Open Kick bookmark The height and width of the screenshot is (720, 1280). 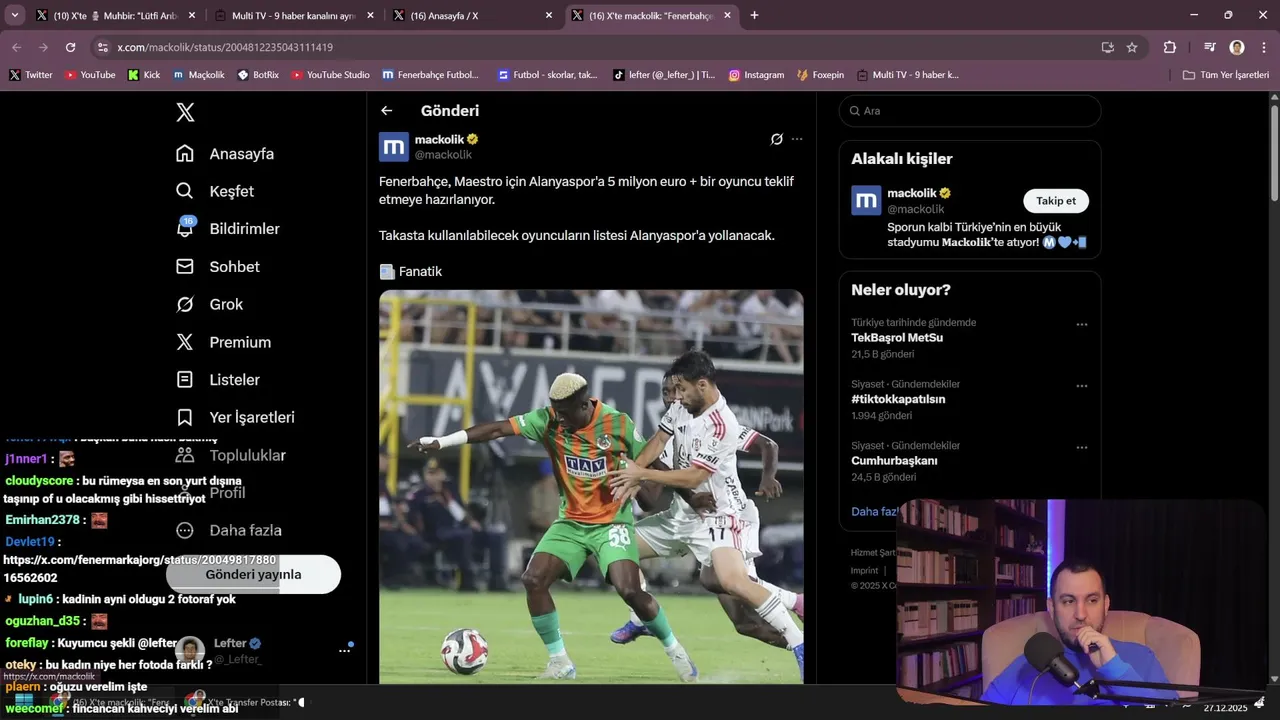coord(144,75)
